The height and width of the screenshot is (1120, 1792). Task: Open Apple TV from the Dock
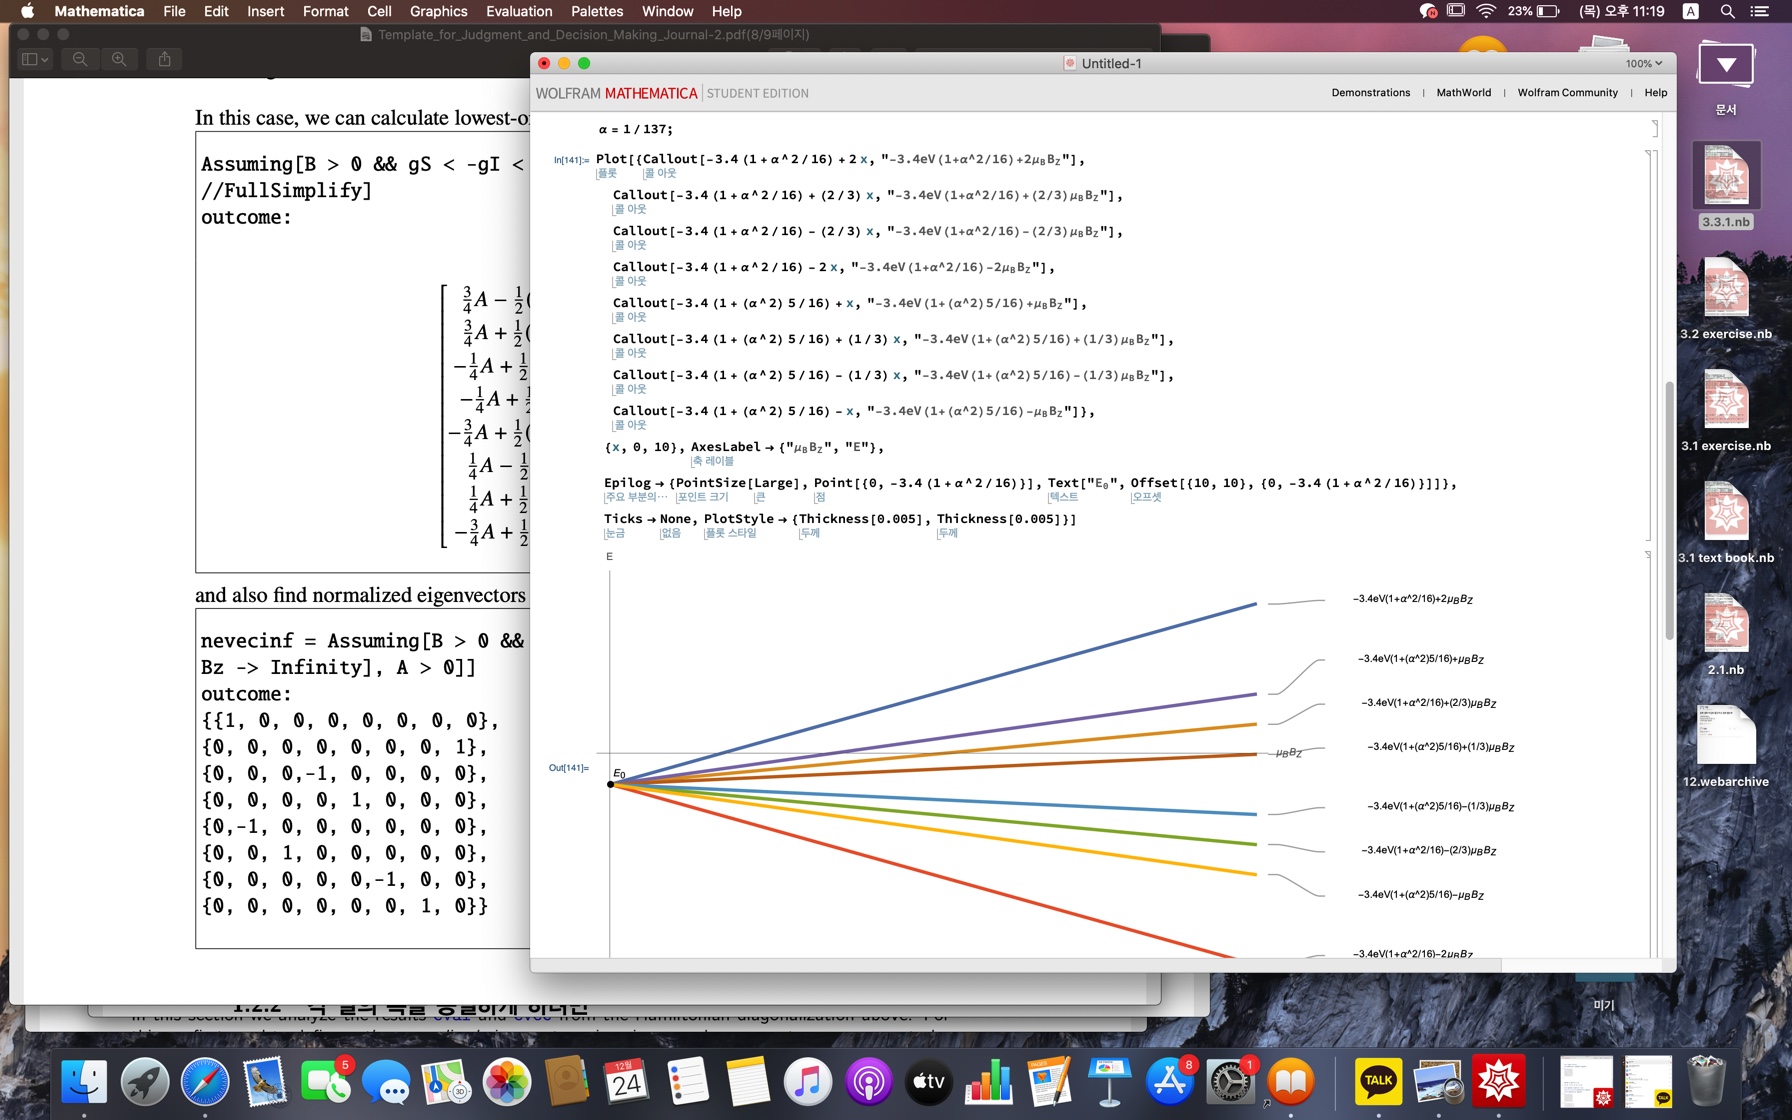(x=929, y=1081)
